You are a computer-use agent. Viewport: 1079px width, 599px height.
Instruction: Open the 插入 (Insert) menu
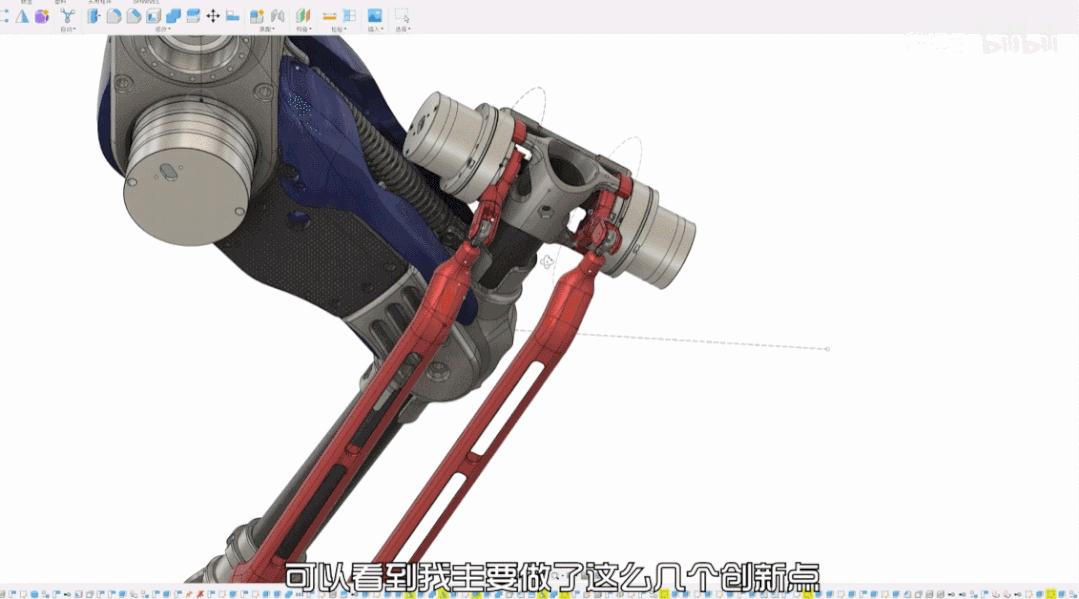click(375, 29)
